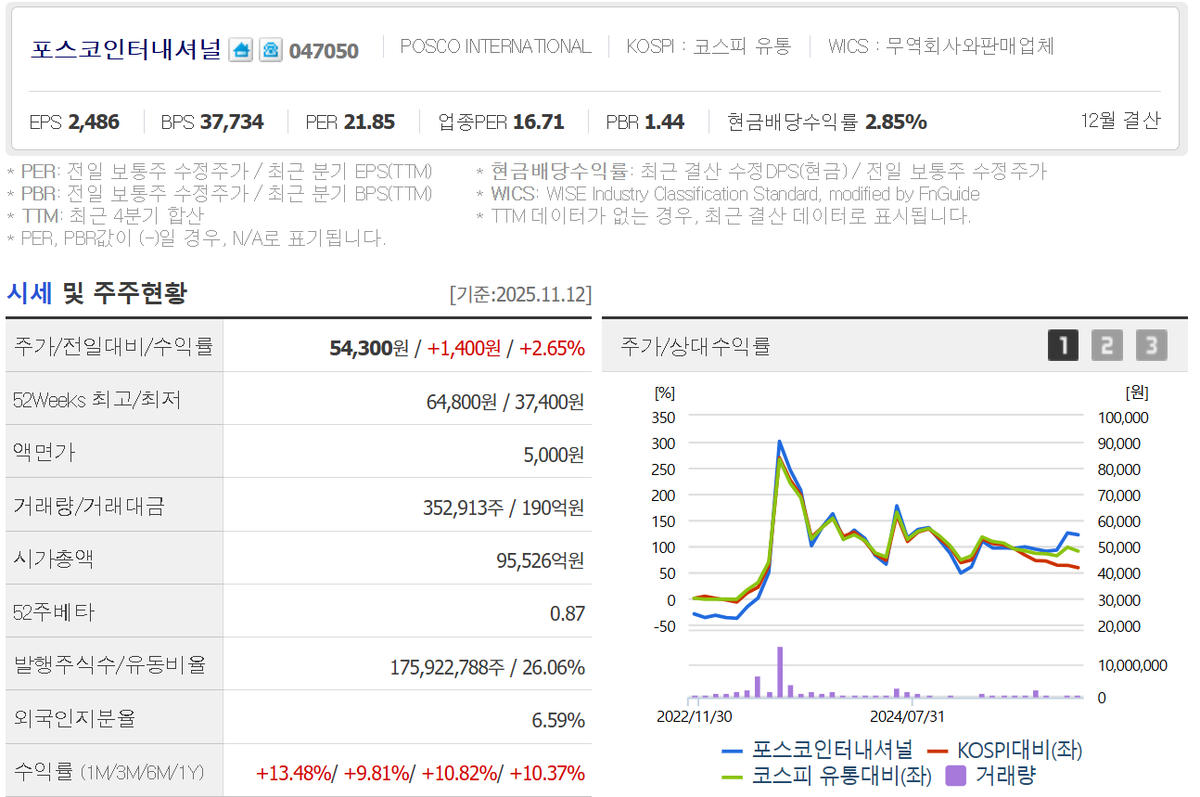This screenshot has width=1200, height=797.
Task: Select the +9.81% three-month return
Action: (x=377, y=772)
